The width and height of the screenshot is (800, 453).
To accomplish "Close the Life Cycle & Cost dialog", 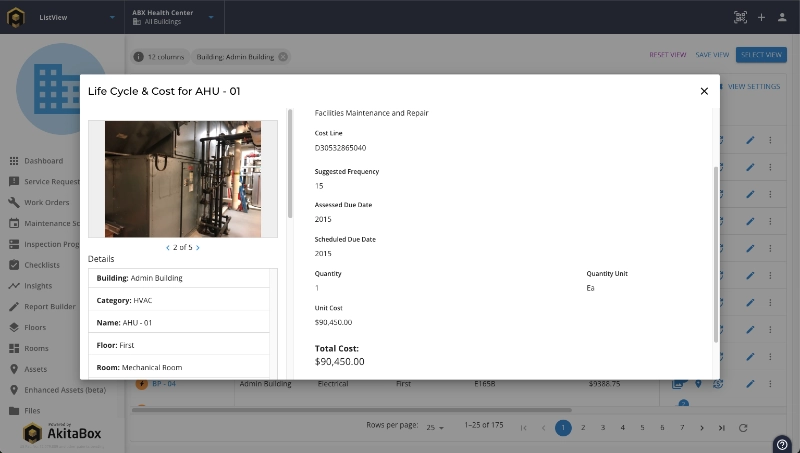I will [704, 91].
